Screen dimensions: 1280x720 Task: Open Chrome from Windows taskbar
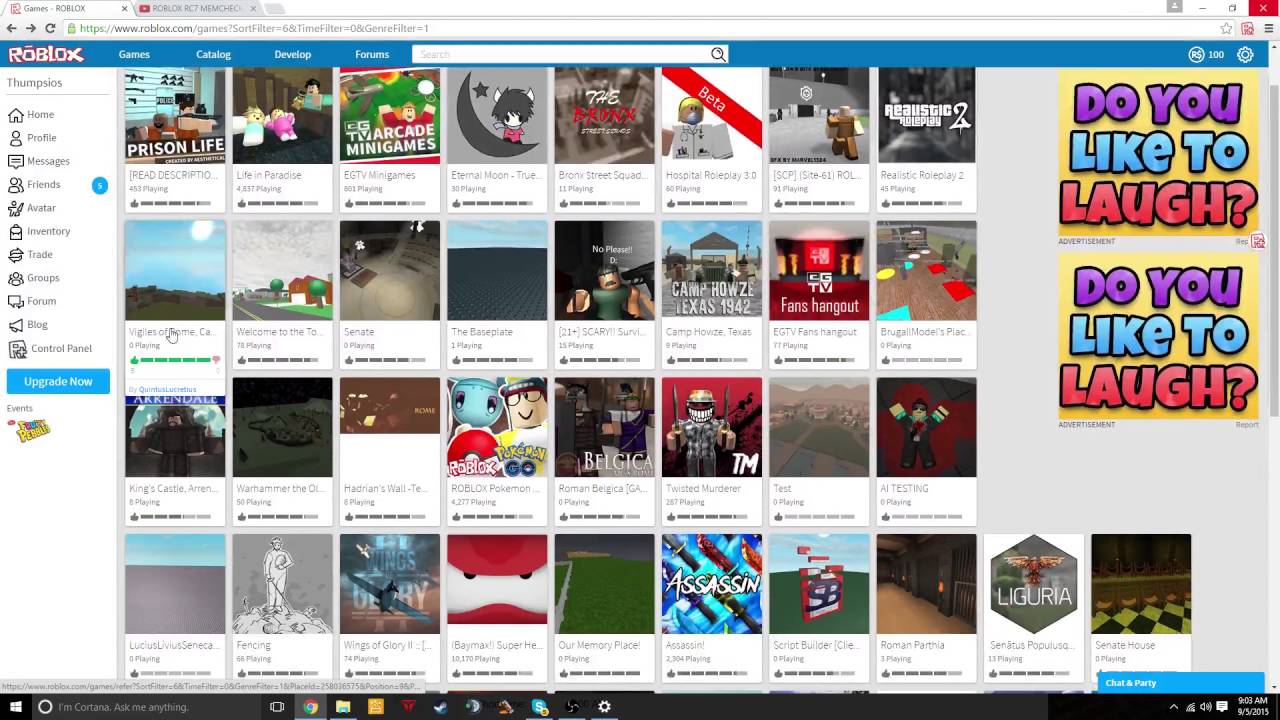(x=311, y=706)
